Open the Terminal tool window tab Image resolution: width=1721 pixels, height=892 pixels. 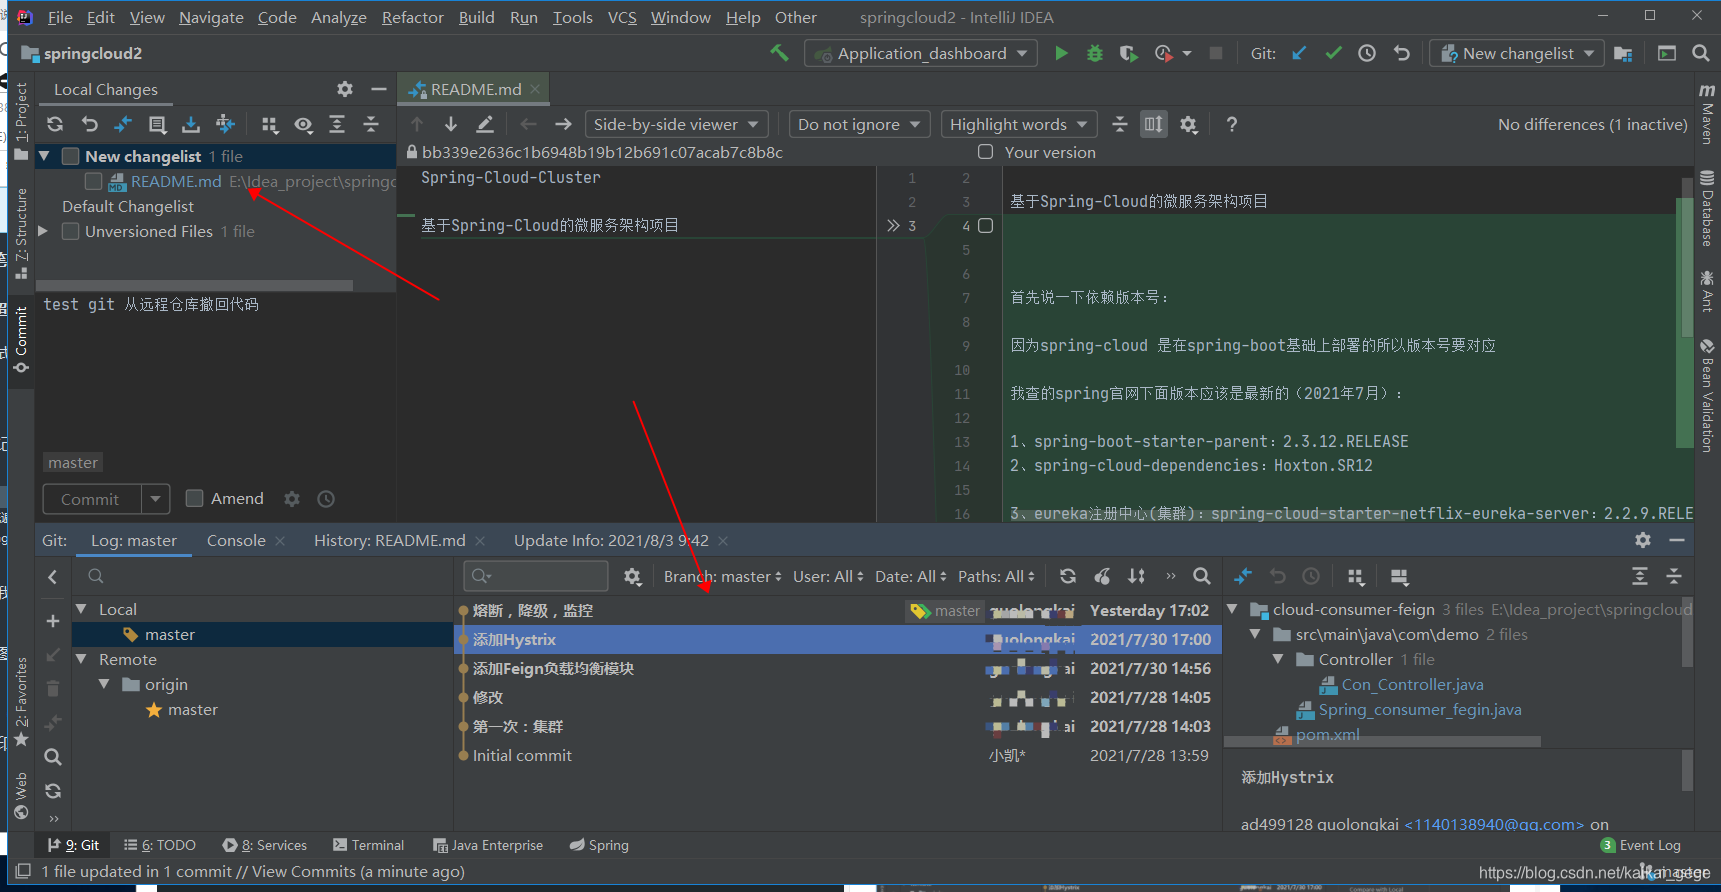pos(368,845)
